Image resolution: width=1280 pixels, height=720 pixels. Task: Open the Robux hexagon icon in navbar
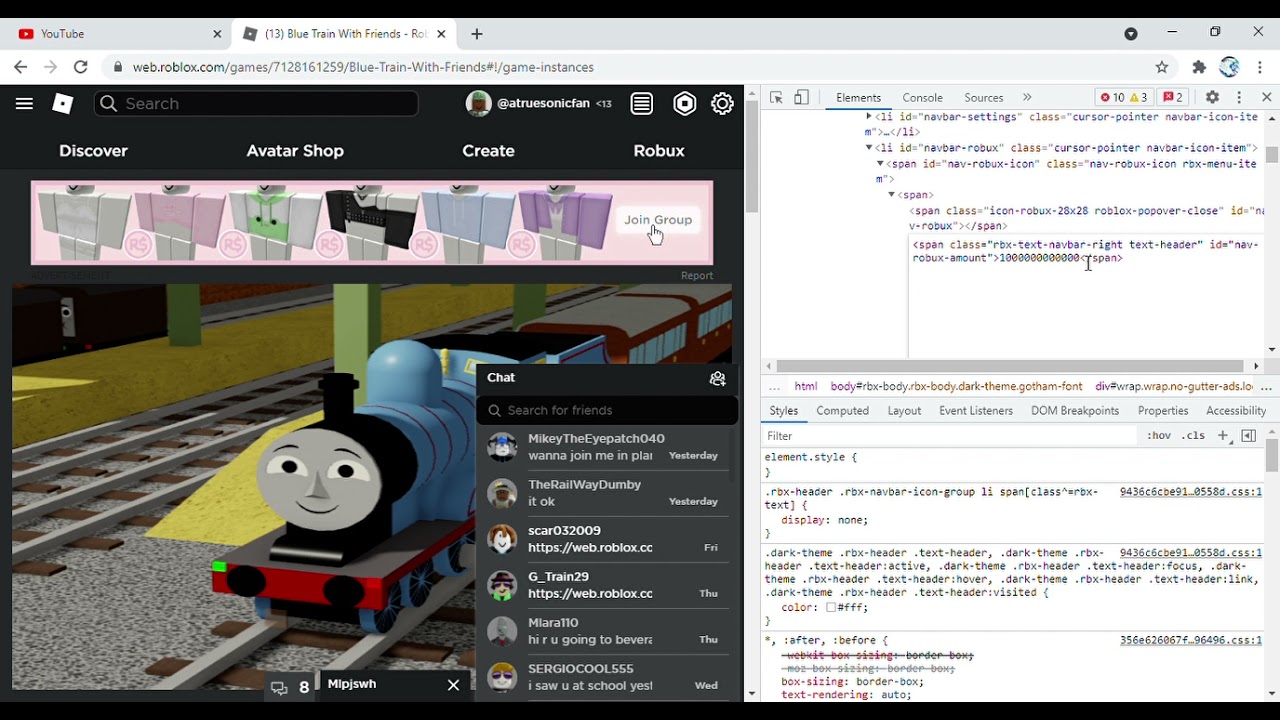point(684,104)
